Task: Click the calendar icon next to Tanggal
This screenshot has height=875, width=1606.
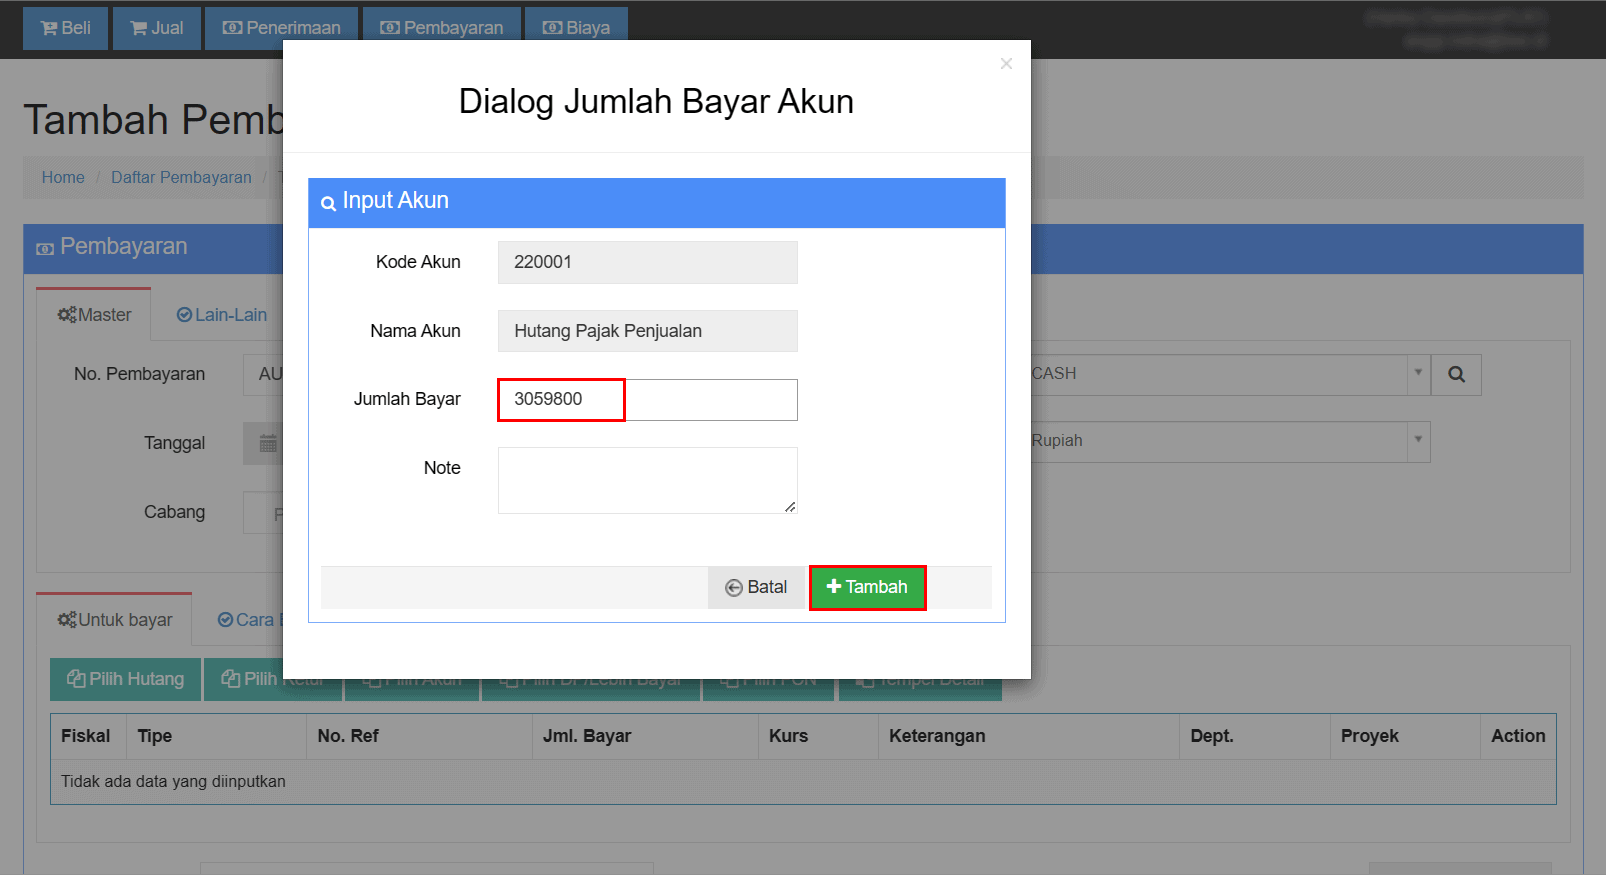Action: click(x=267, y=443)
